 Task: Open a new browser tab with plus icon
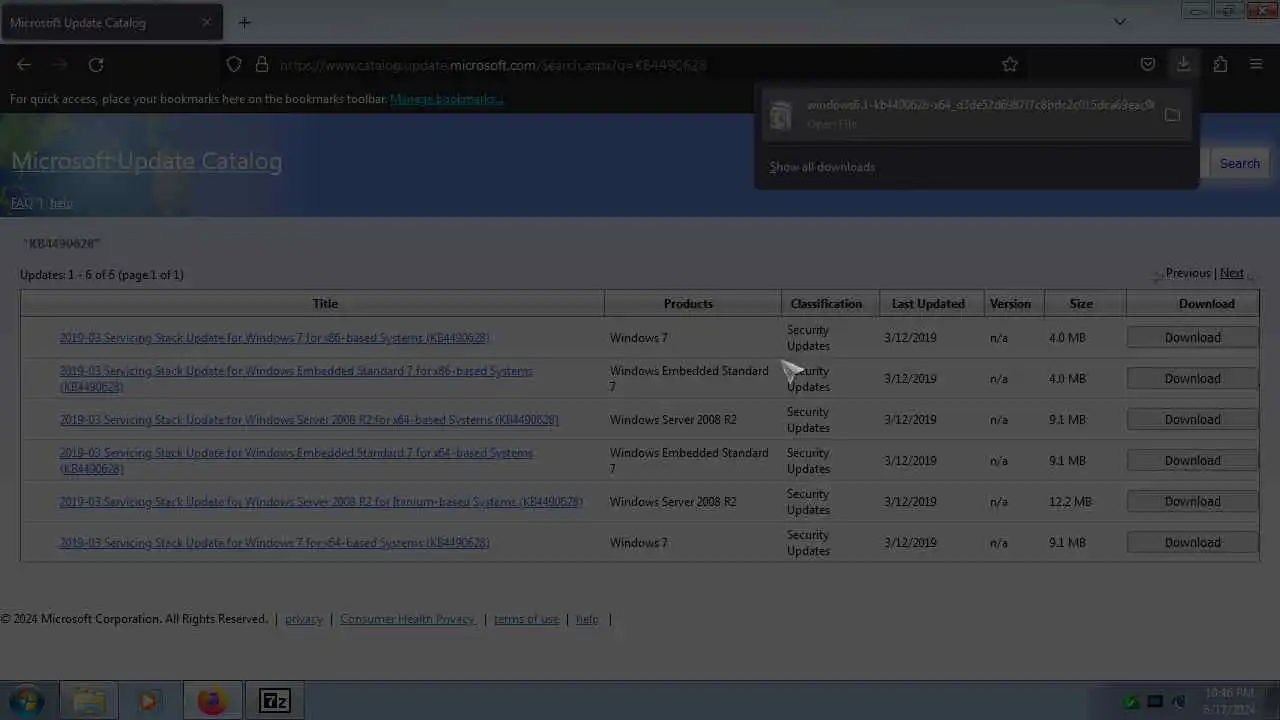[x=244, y=22]
